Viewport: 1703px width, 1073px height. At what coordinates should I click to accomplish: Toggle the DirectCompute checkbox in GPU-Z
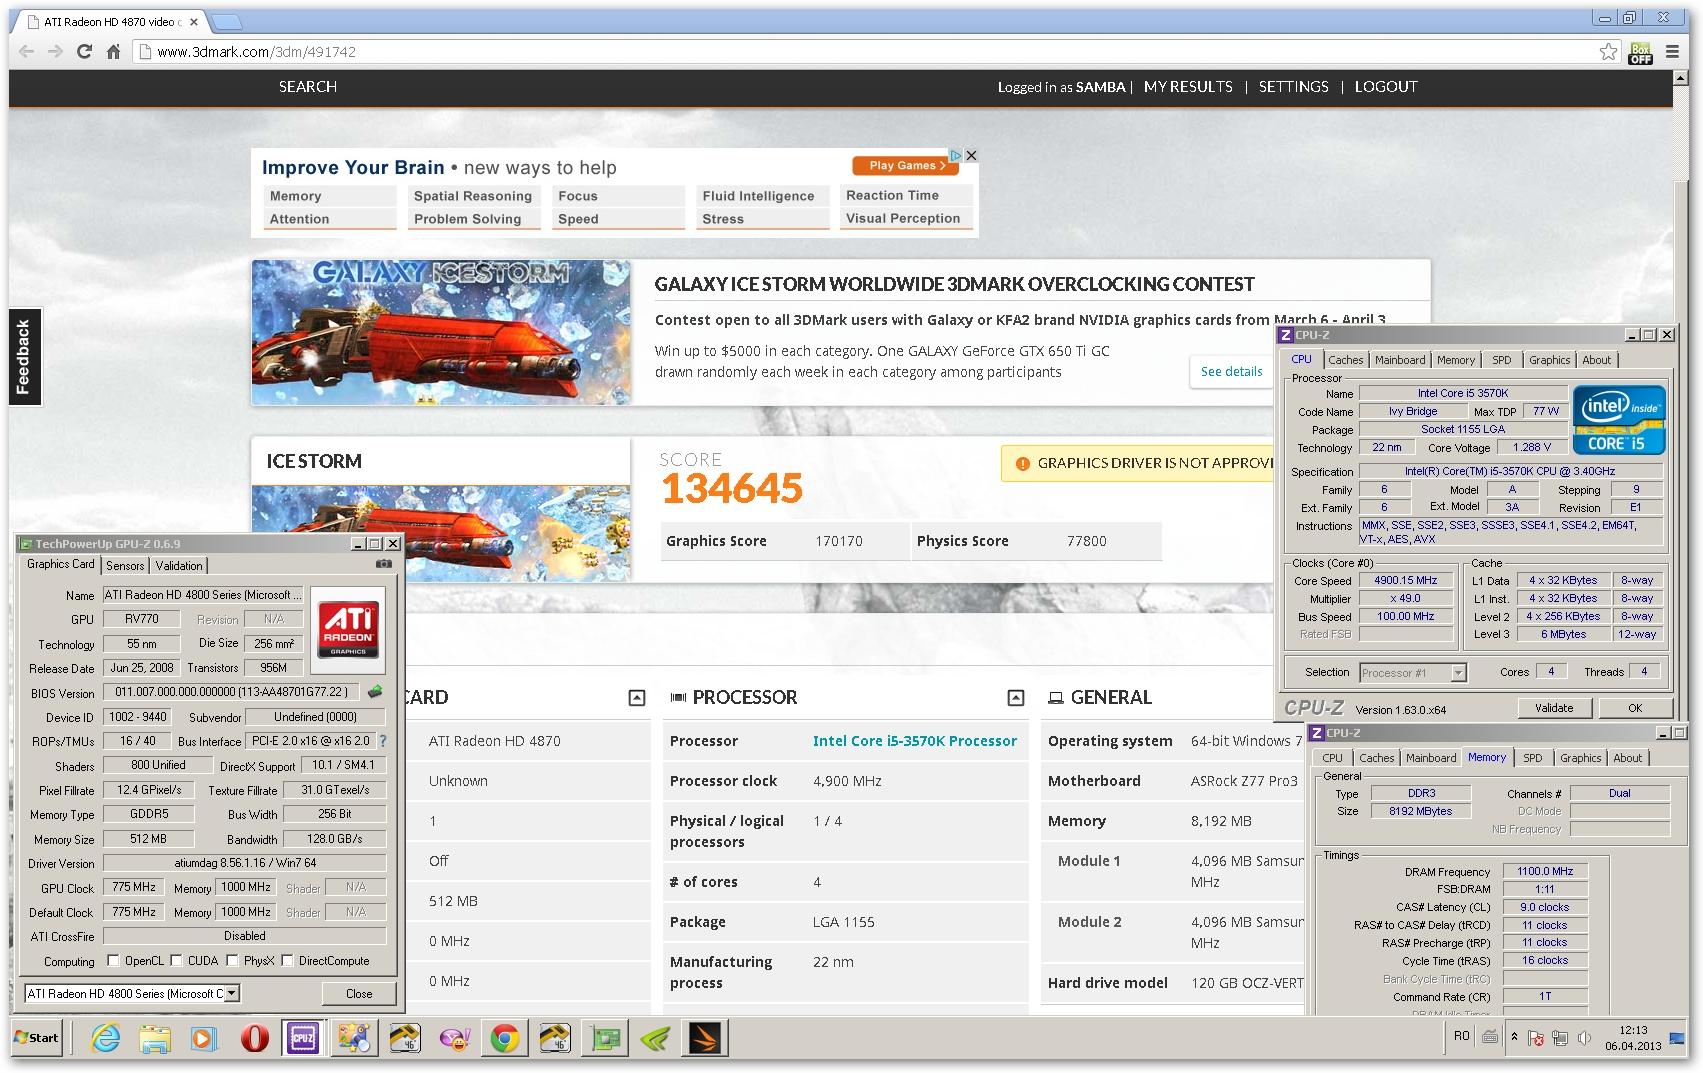click(x=287, y=961)
